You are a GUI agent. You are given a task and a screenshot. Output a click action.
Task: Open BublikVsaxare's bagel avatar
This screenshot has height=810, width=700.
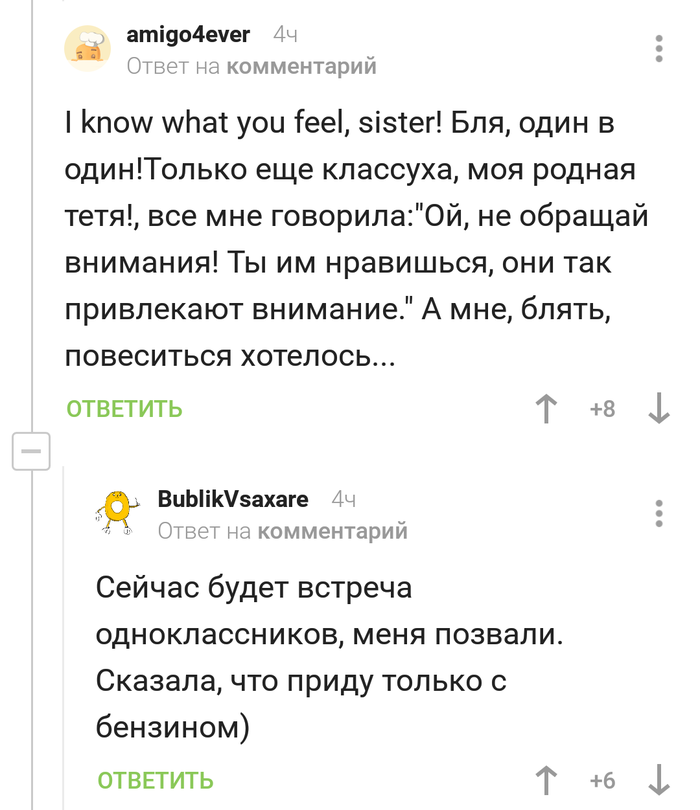[x=119, y=512]
